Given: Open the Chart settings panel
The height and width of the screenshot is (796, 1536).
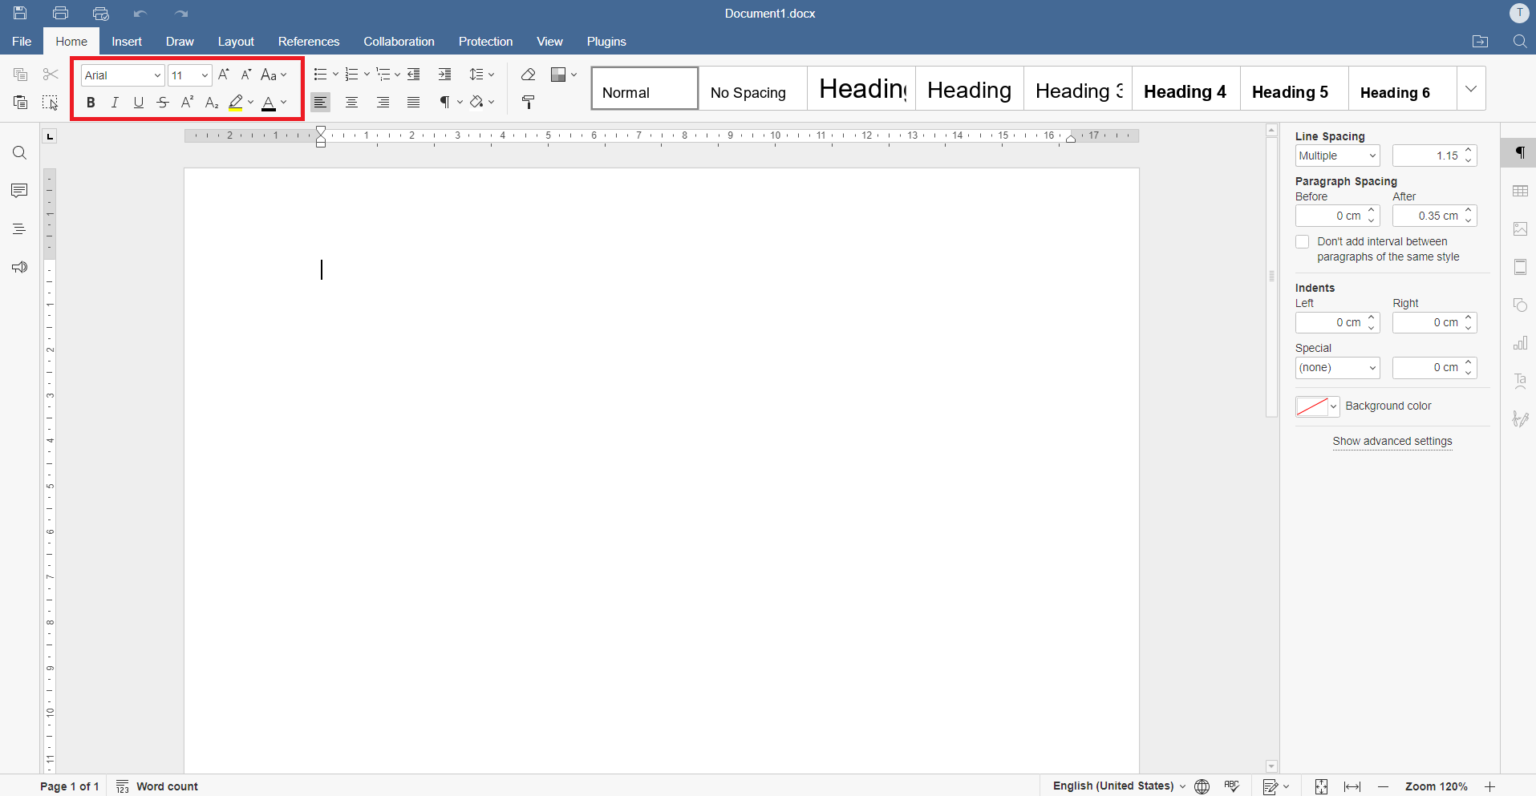Looking at the screenshot, I should point(1520,342).
